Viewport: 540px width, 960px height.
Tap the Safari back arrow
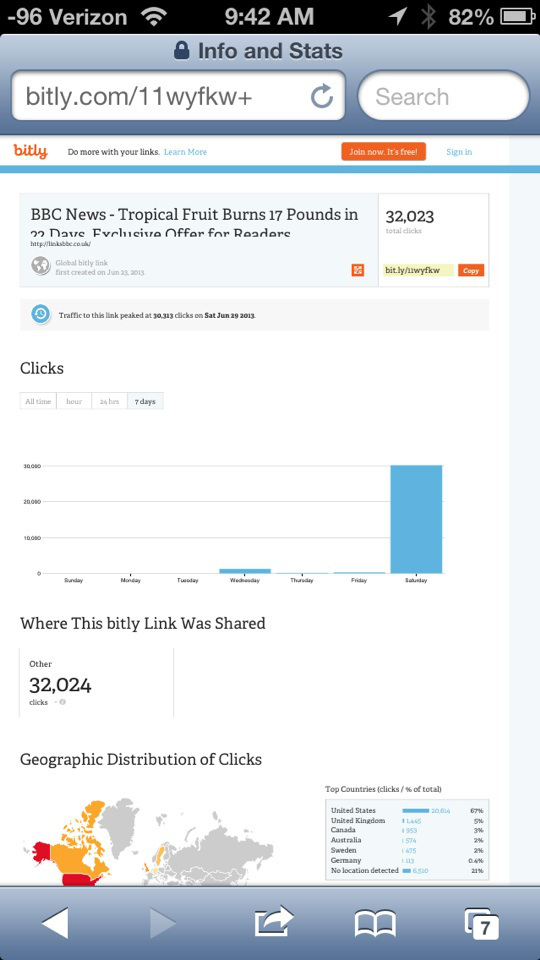[x=56, y=922]
